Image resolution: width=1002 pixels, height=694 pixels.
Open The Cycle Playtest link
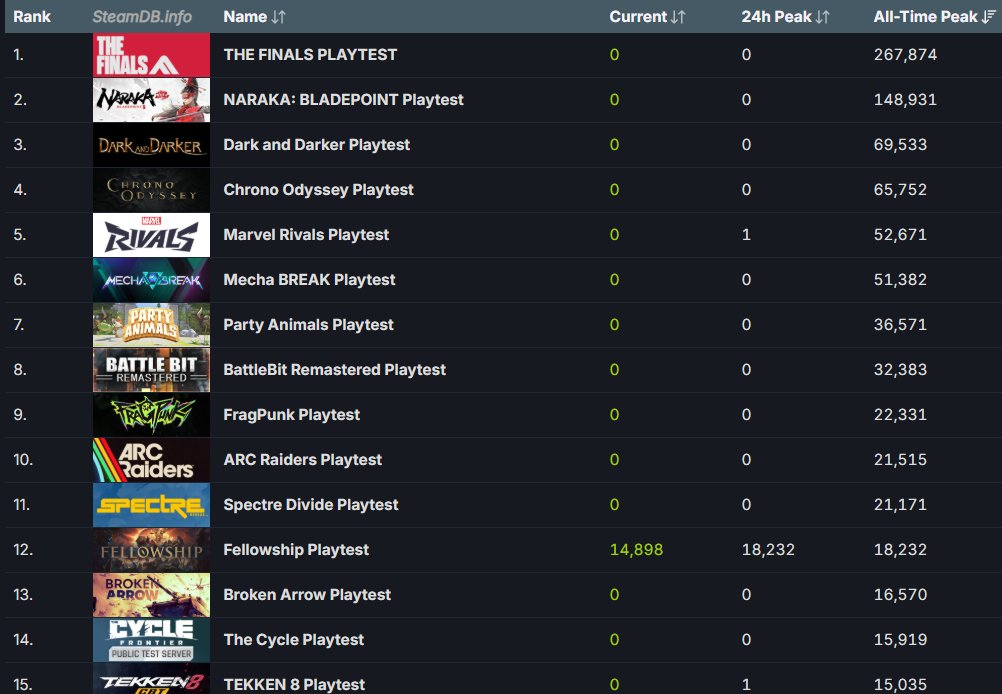(x=293, y=640)
